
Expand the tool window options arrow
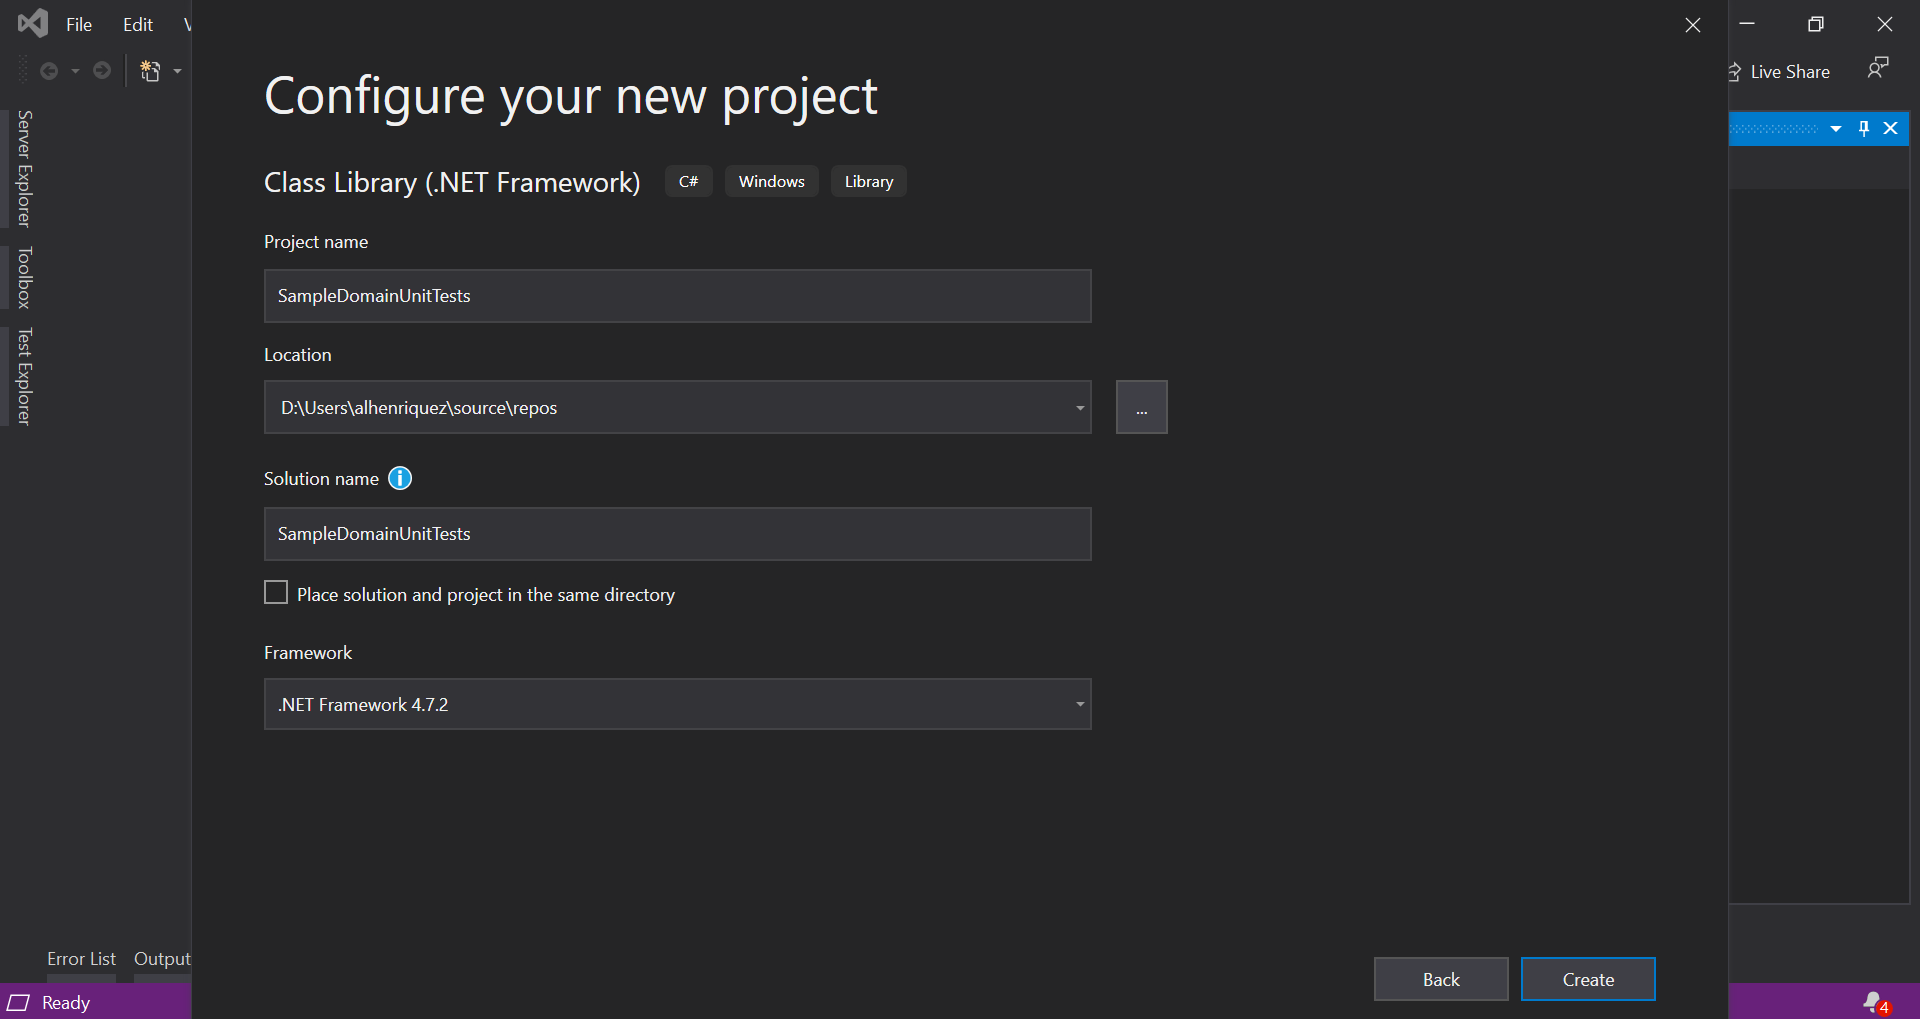(x=1836, y=128)
